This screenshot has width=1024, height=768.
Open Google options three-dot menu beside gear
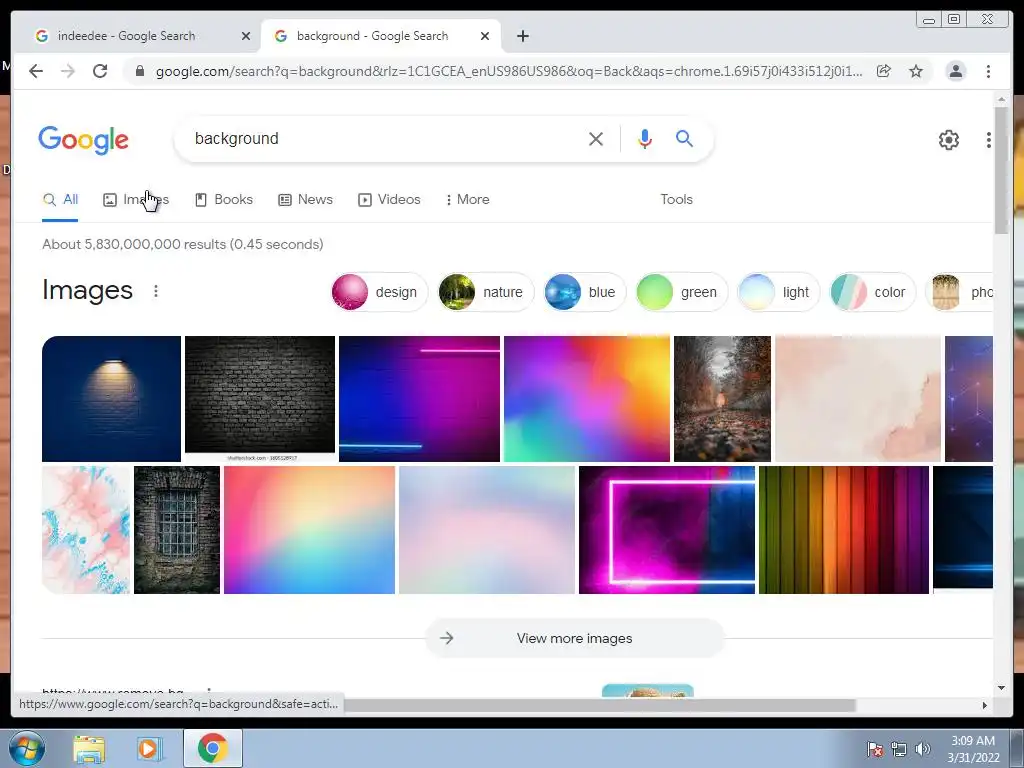click(x=989, y=140)
